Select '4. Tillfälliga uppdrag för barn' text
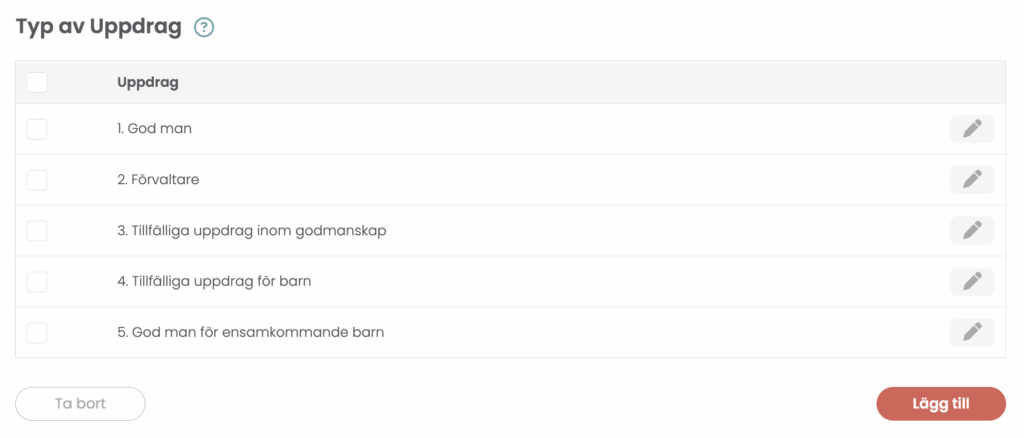 (214, 281)
